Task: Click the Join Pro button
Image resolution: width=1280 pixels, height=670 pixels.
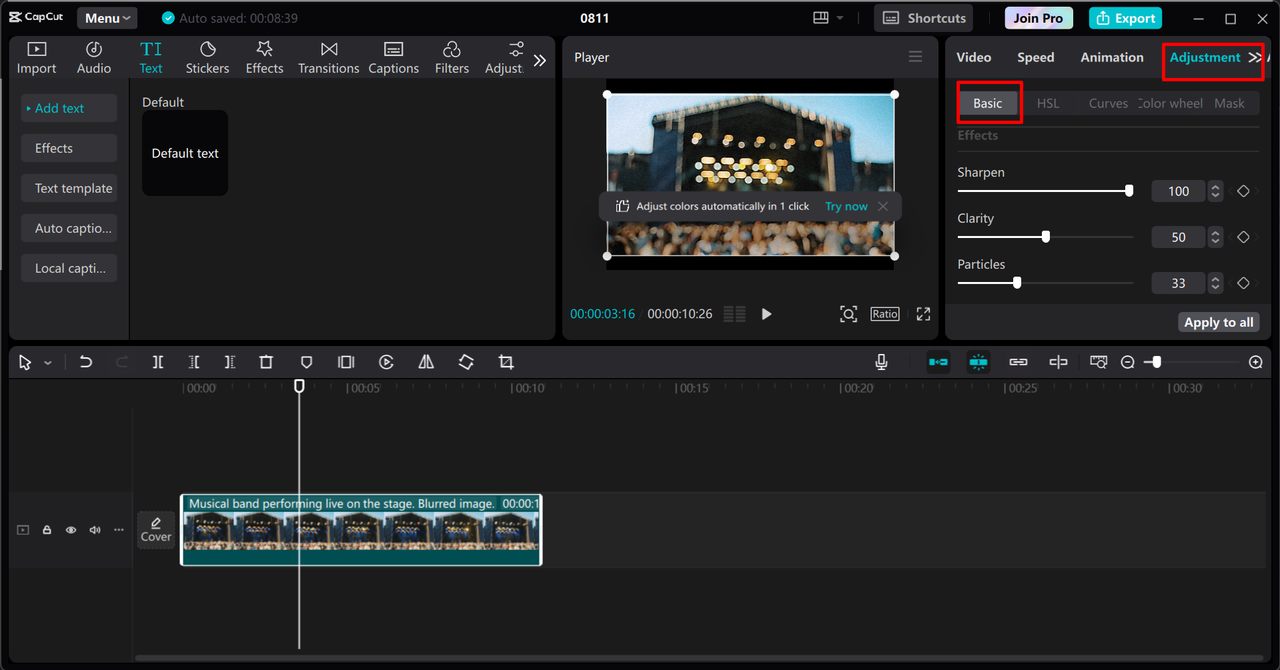Action: click(x=1039, y=18)
